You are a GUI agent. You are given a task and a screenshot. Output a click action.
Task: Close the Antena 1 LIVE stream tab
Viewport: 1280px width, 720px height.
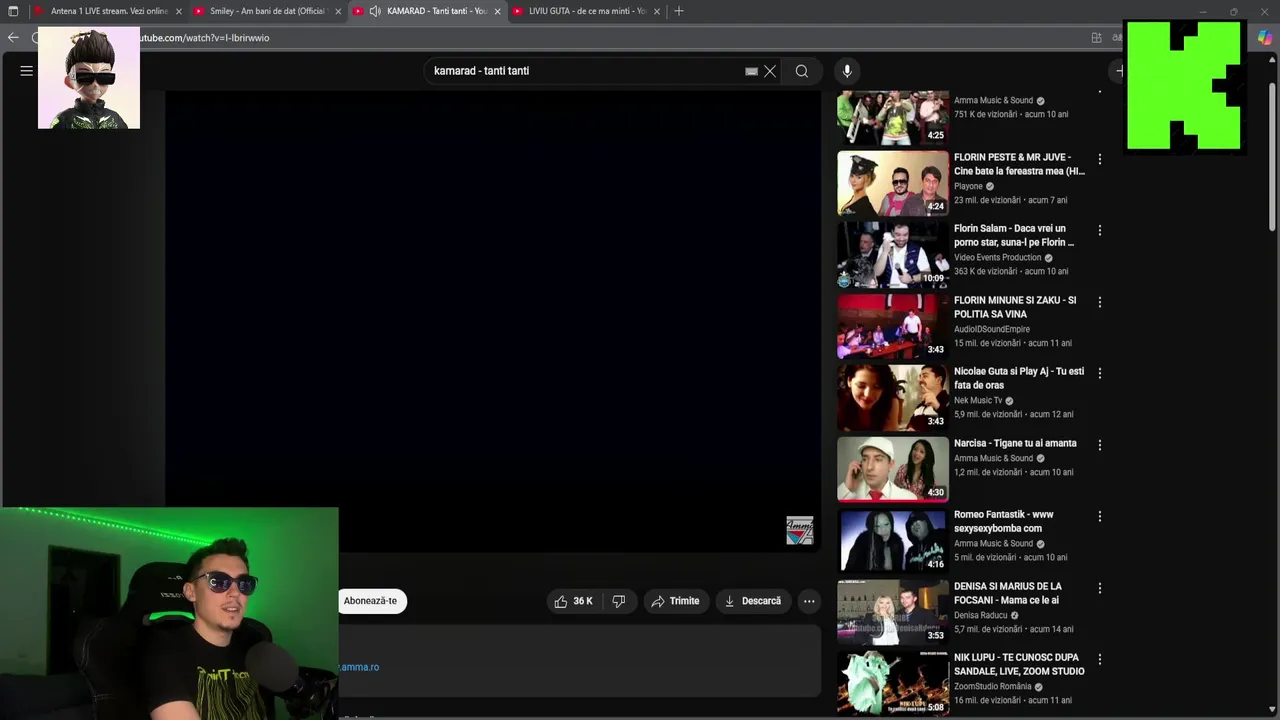point(179,11)
